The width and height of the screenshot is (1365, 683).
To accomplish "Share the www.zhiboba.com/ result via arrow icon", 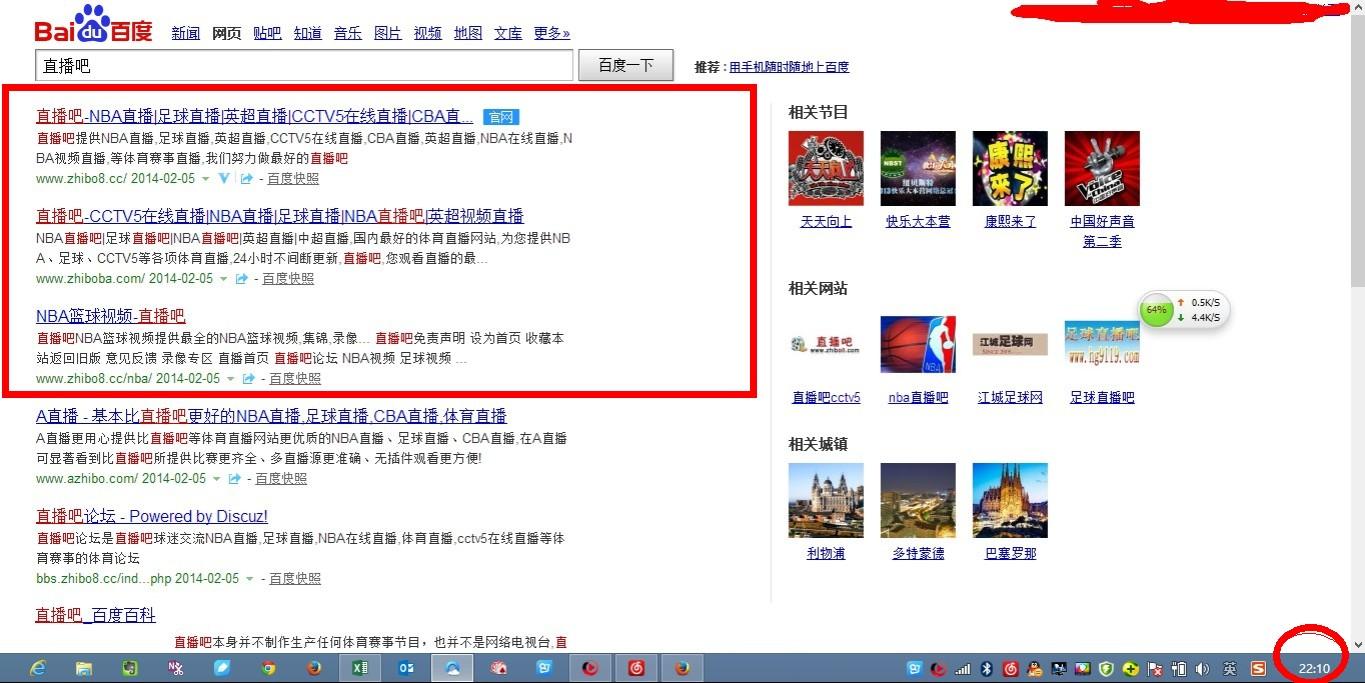I will tap(241, 279).
